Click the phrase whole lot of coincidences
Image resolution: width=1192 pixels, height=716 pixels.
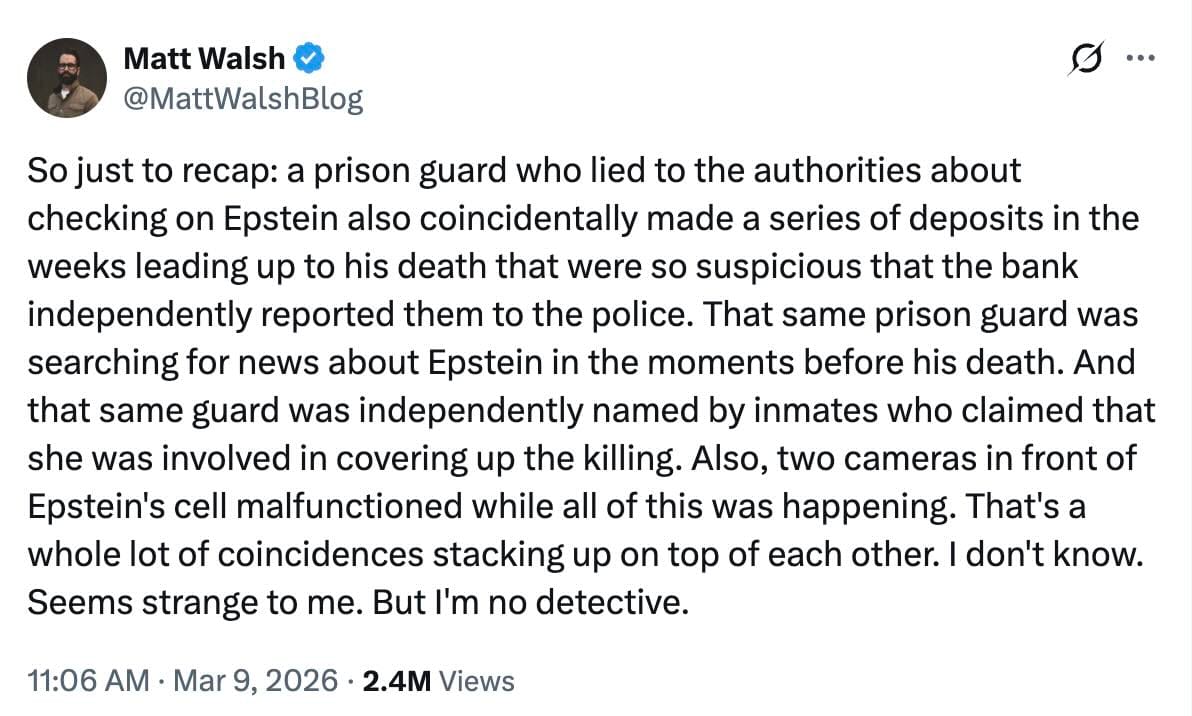225,554
